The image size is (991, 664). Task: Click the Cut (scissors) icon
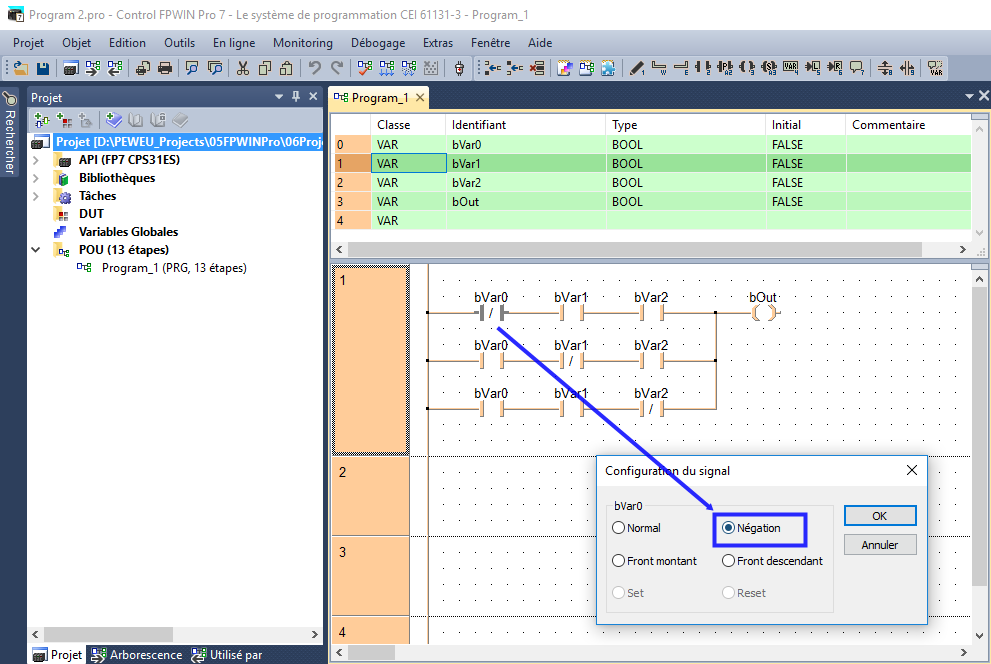[x=243, y=68]
